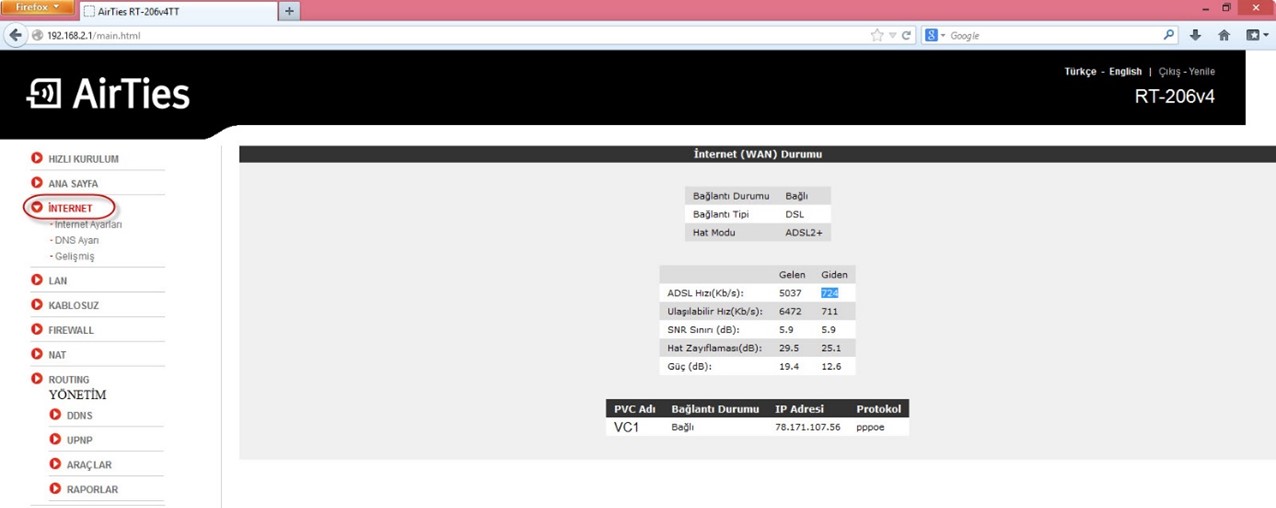The height and width of the screenshot is (508, 1276).
Task: Go to browser home page icon
Action: (1224, 35)
